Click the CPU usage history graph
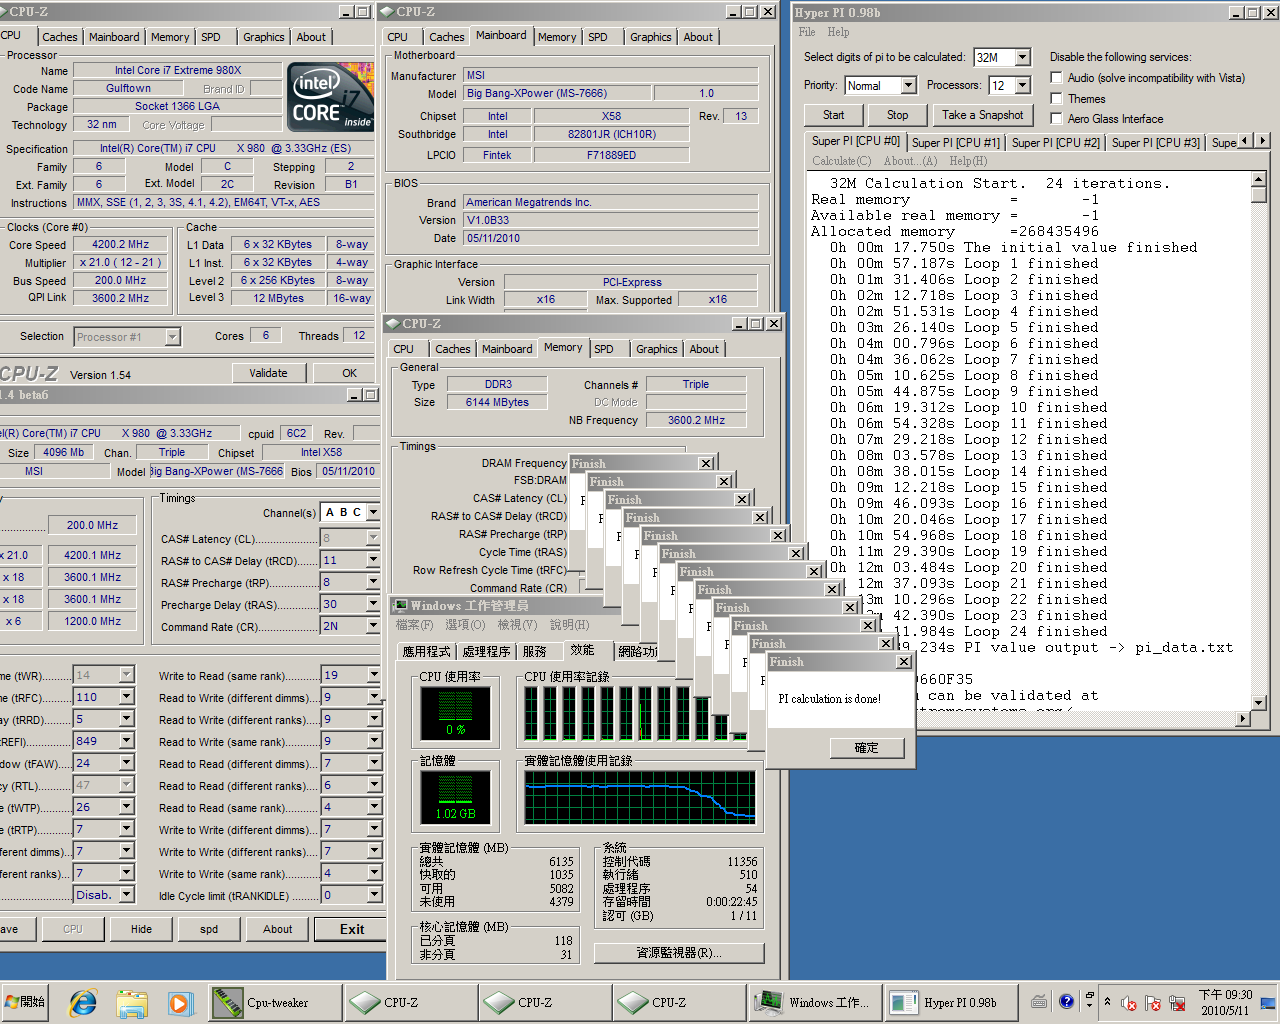The width and height of the screenshot is (1280, 1024). [x=640, y=714]
